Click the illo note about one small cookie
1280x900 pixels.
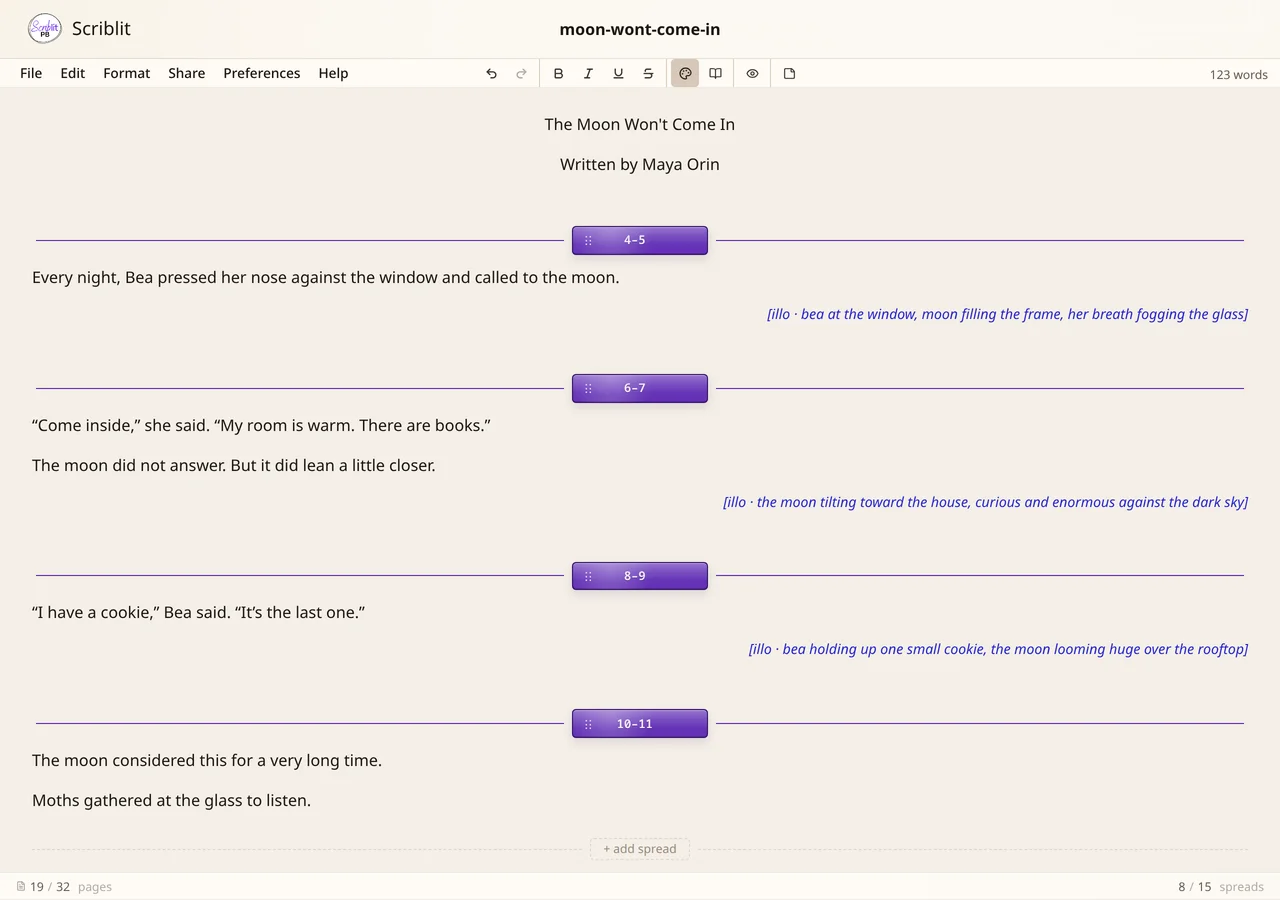click(x=998, y=649)
